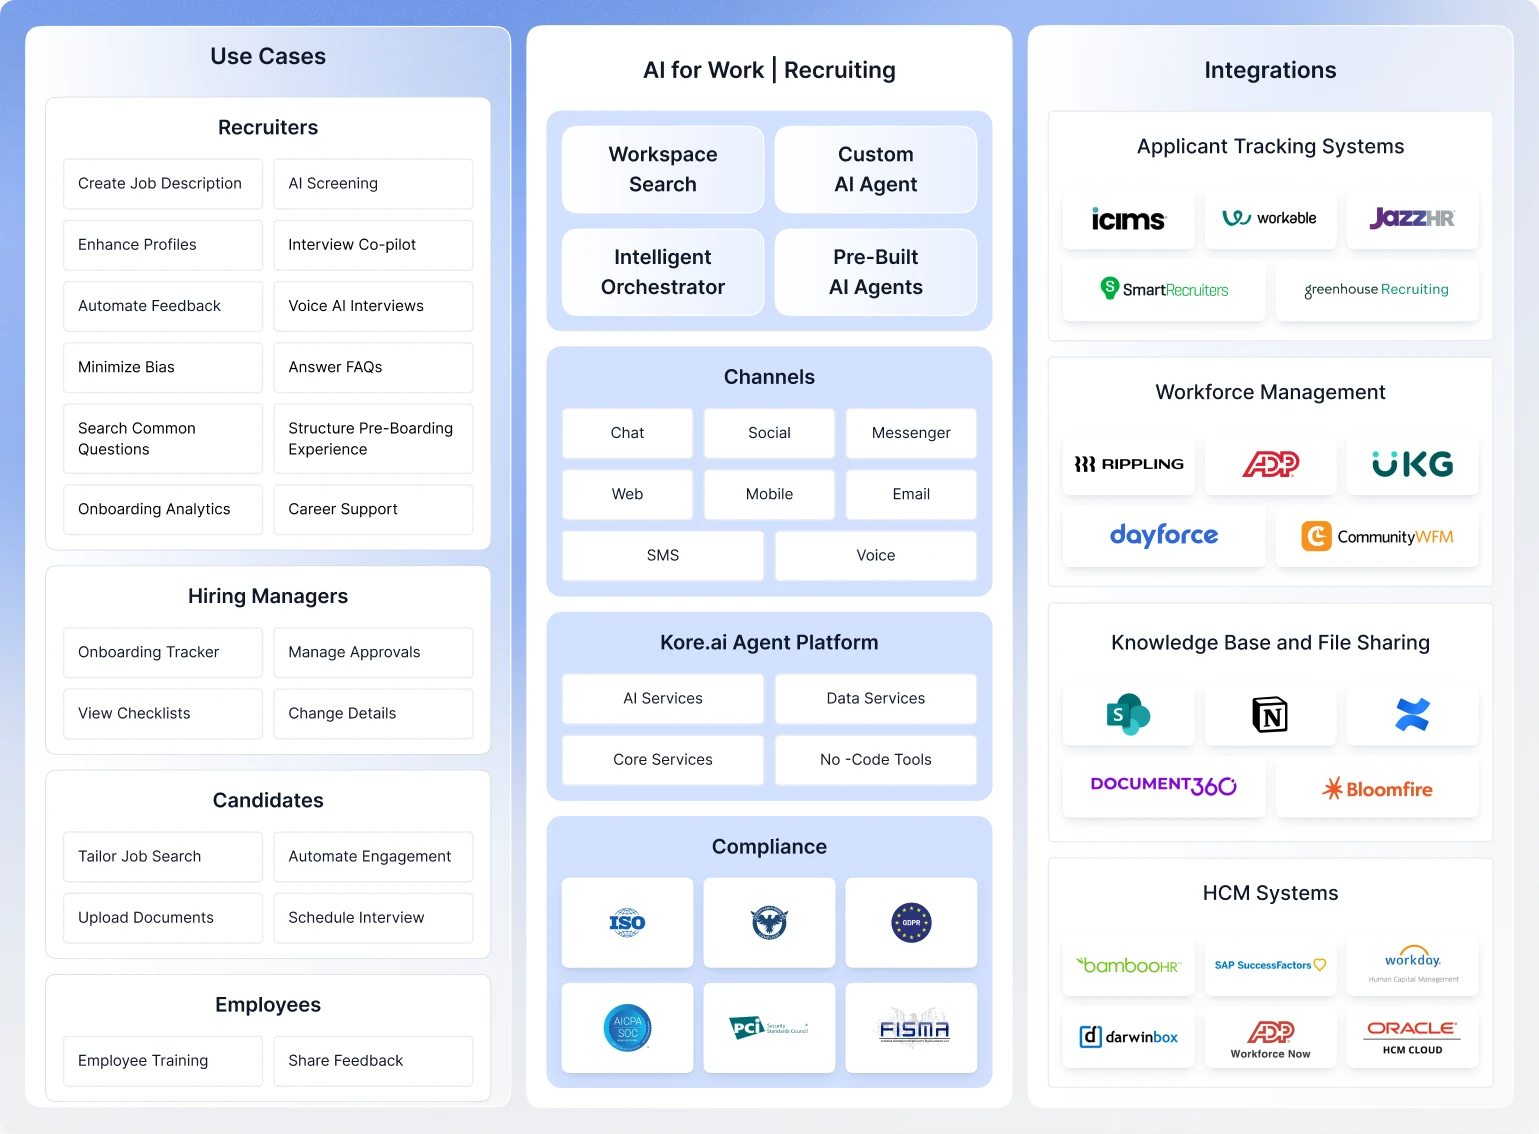Viewport: 1539px width, 1134px height.
Task: Select the Social channel
Action: click(769, 433)
